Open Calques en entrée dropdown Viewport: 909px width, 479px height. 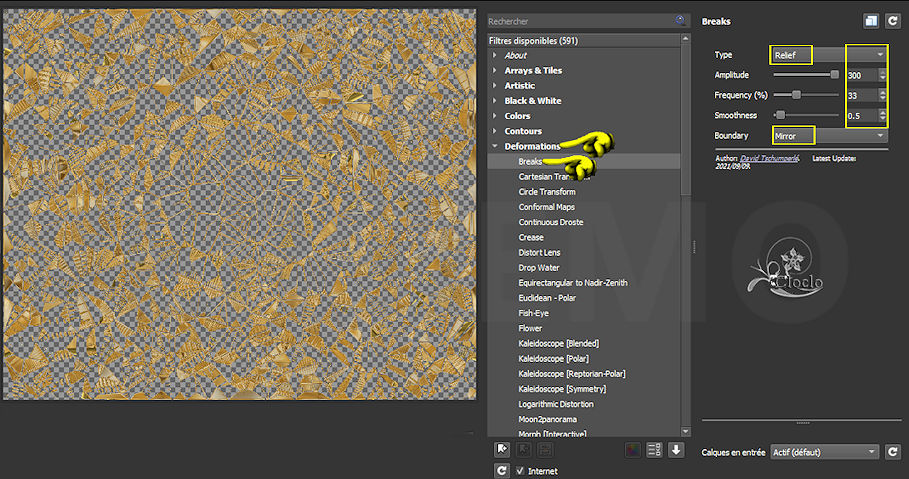pyautogui.click(x=824, y=452)
